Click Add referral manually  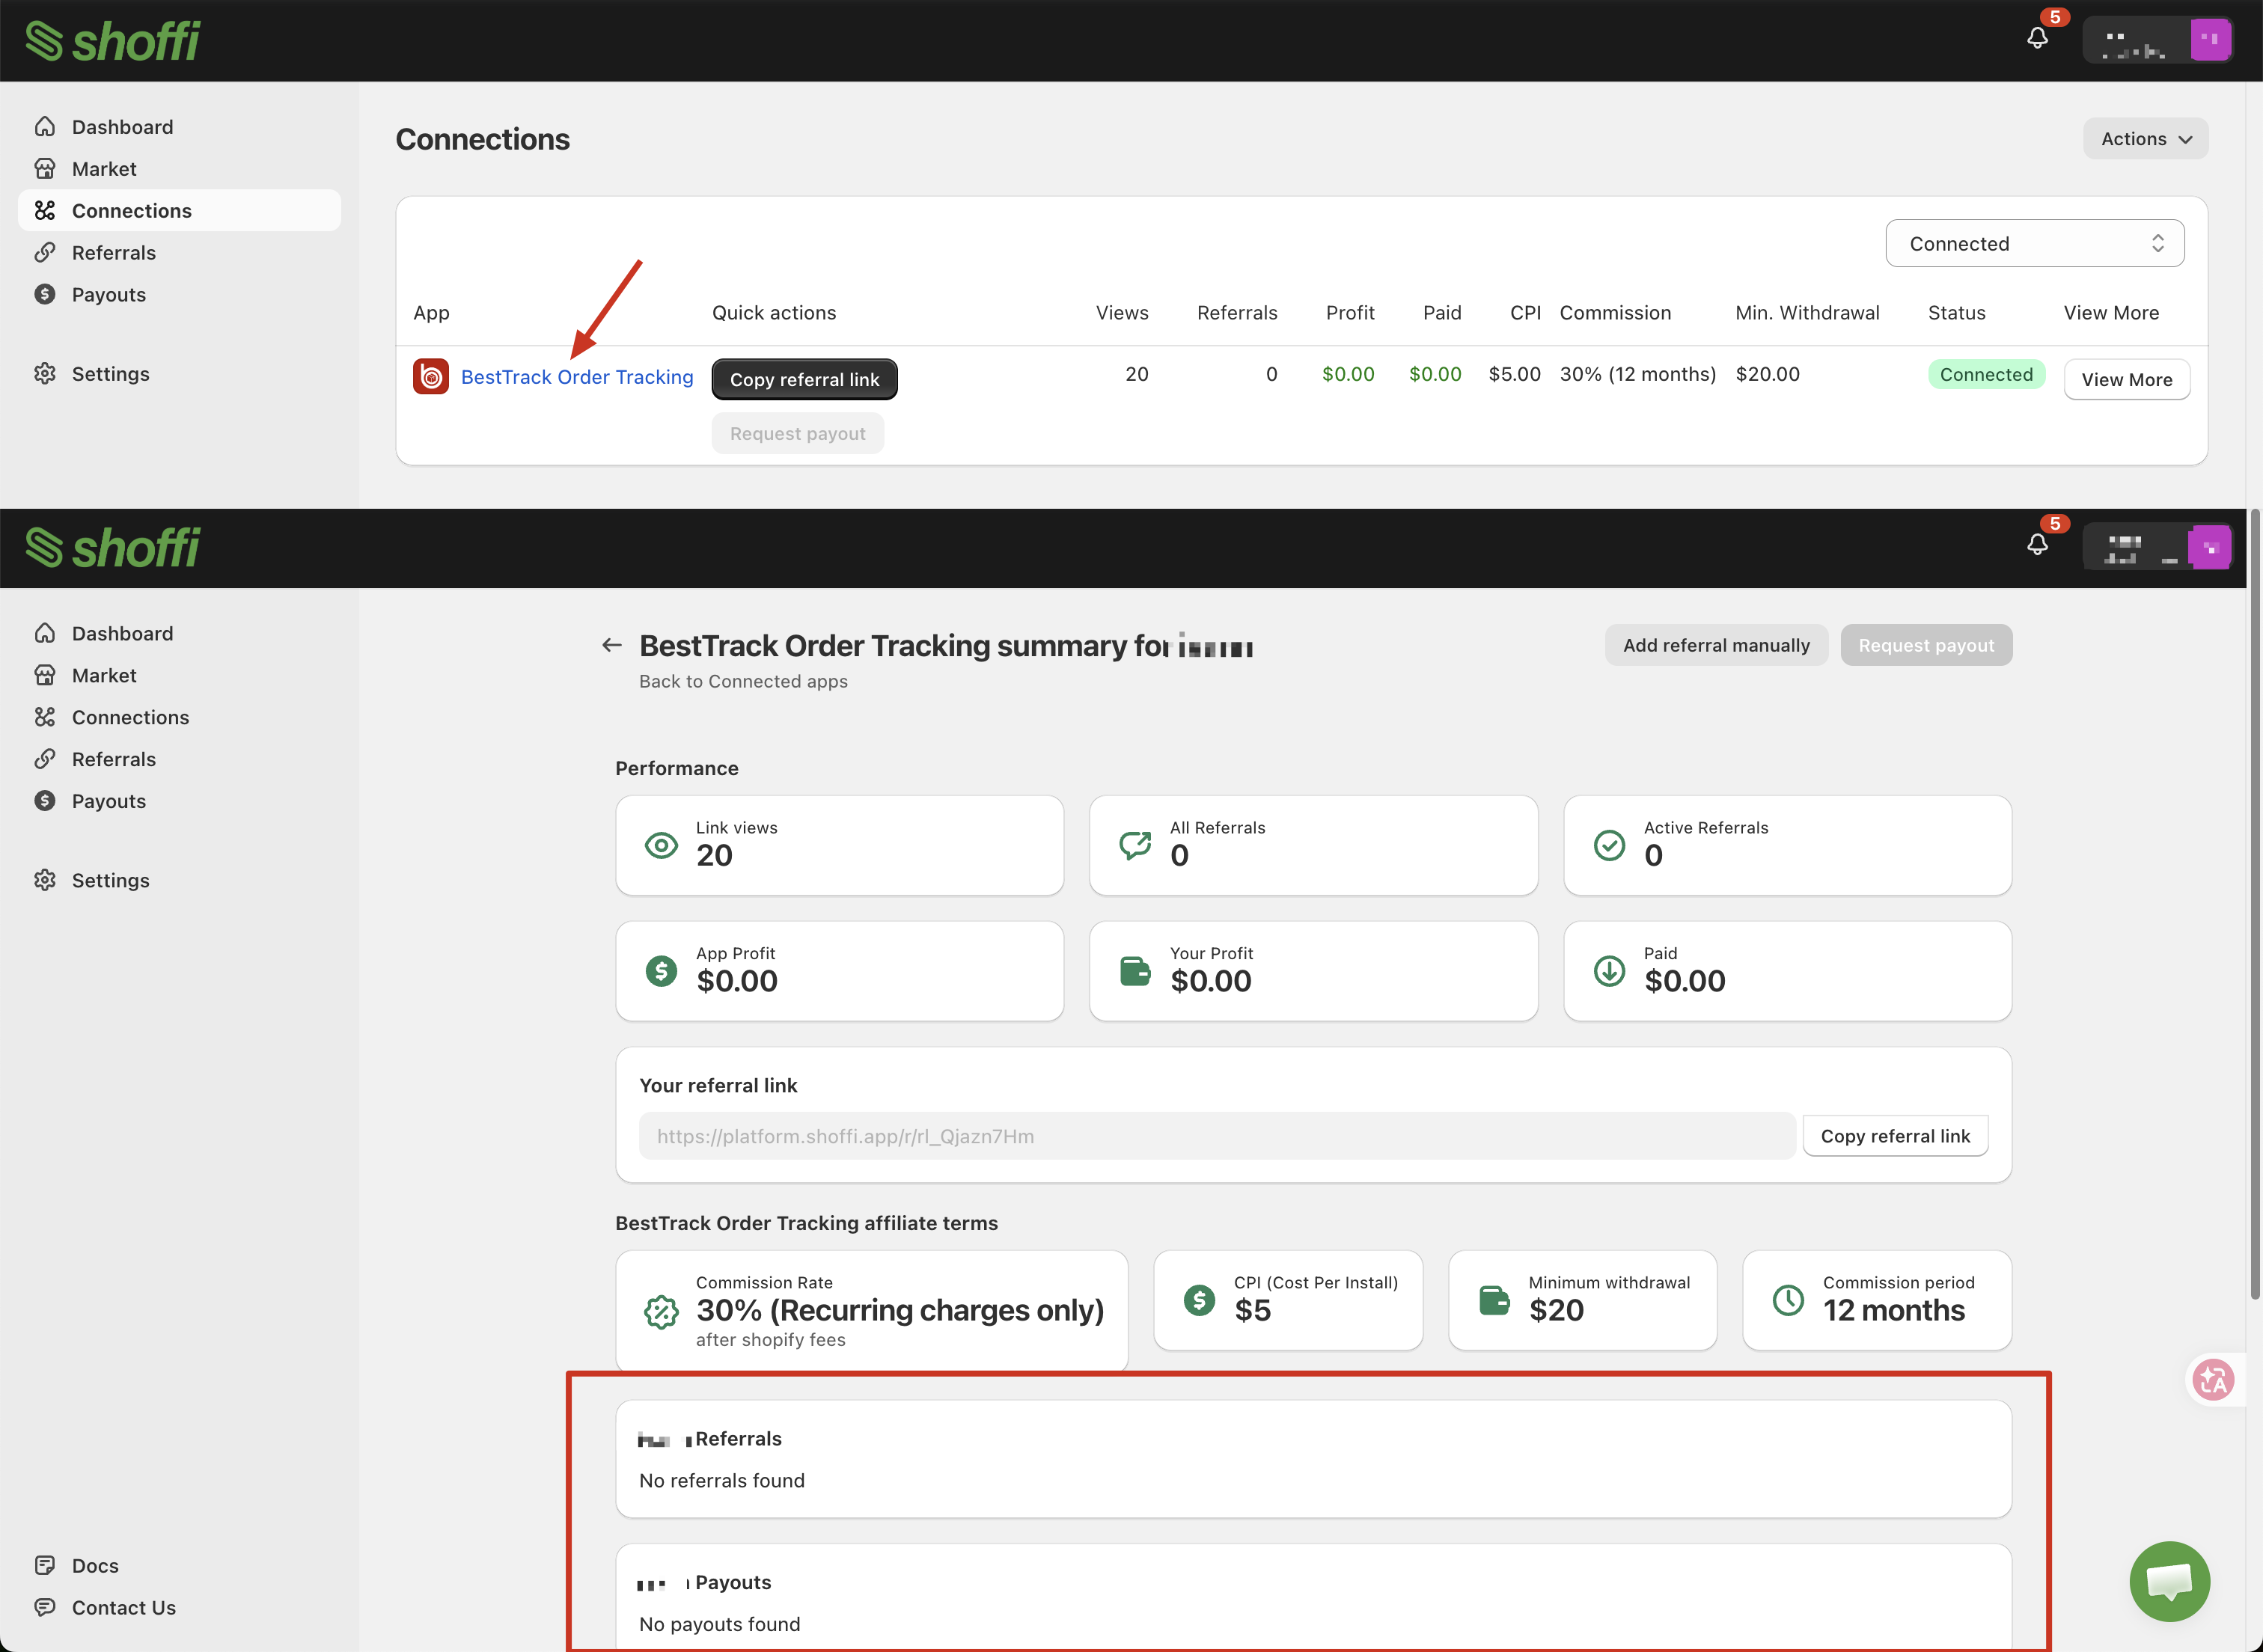(x=1716, y=645)
